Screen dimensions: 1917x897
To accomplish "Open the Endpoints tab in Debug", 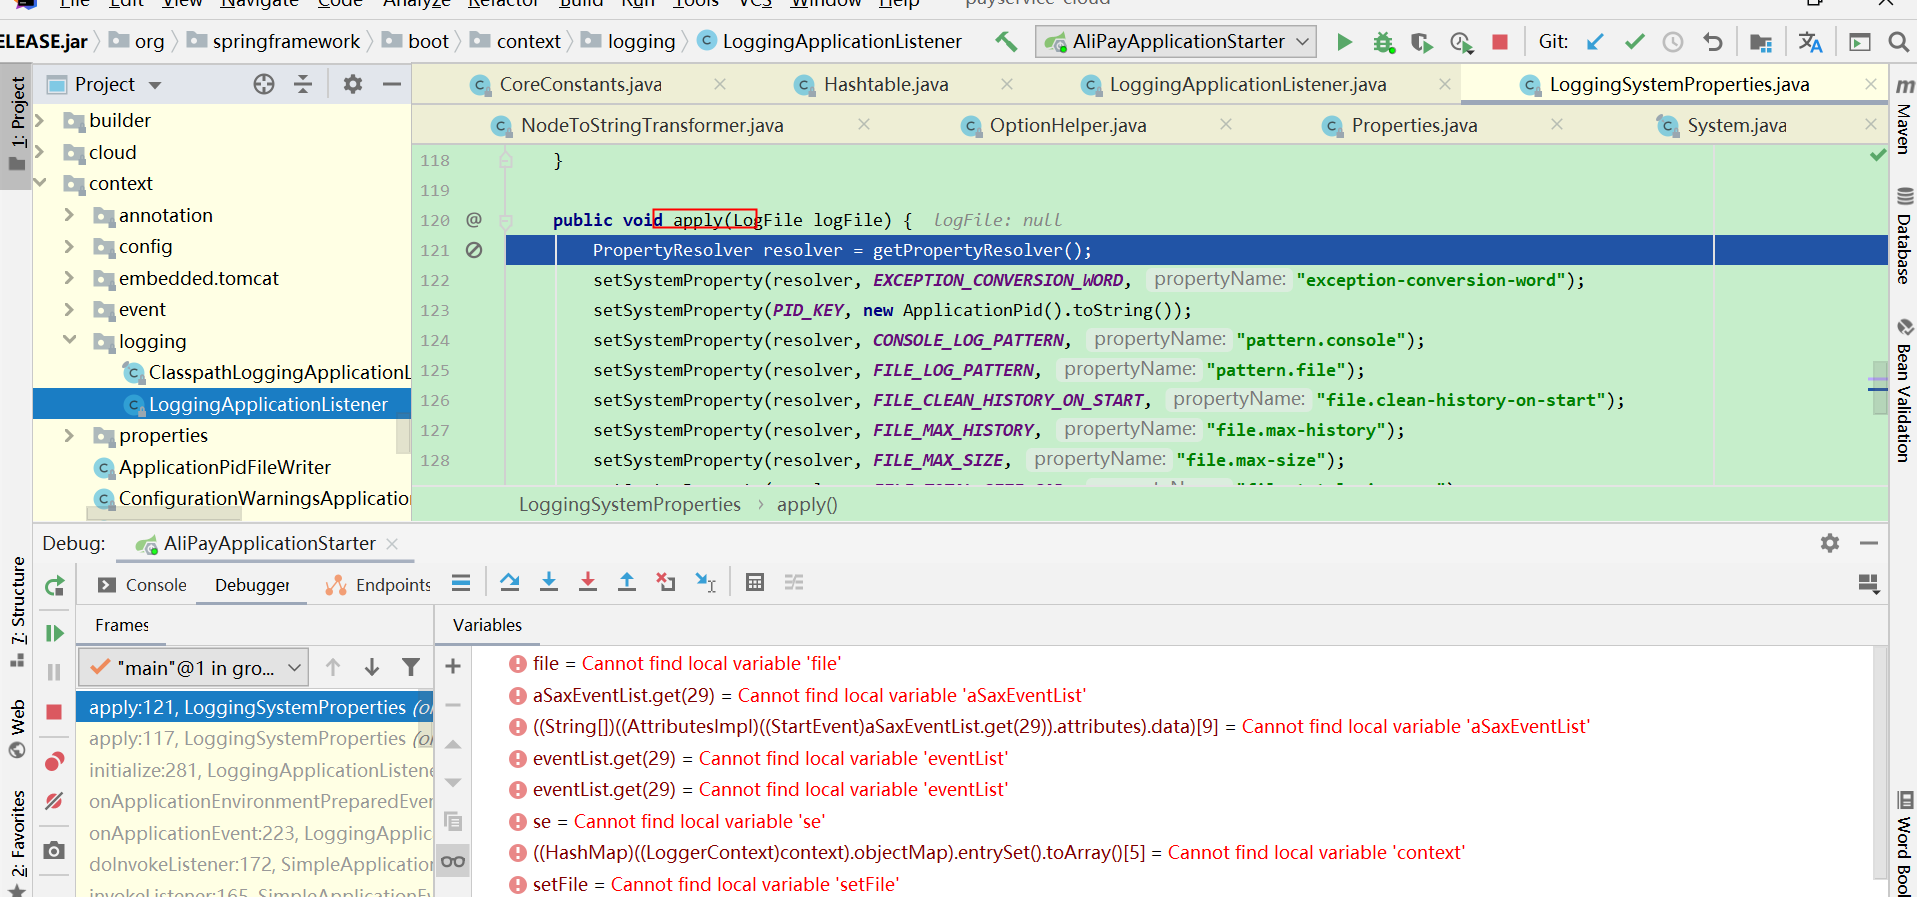I will click(x=378, y=585).
